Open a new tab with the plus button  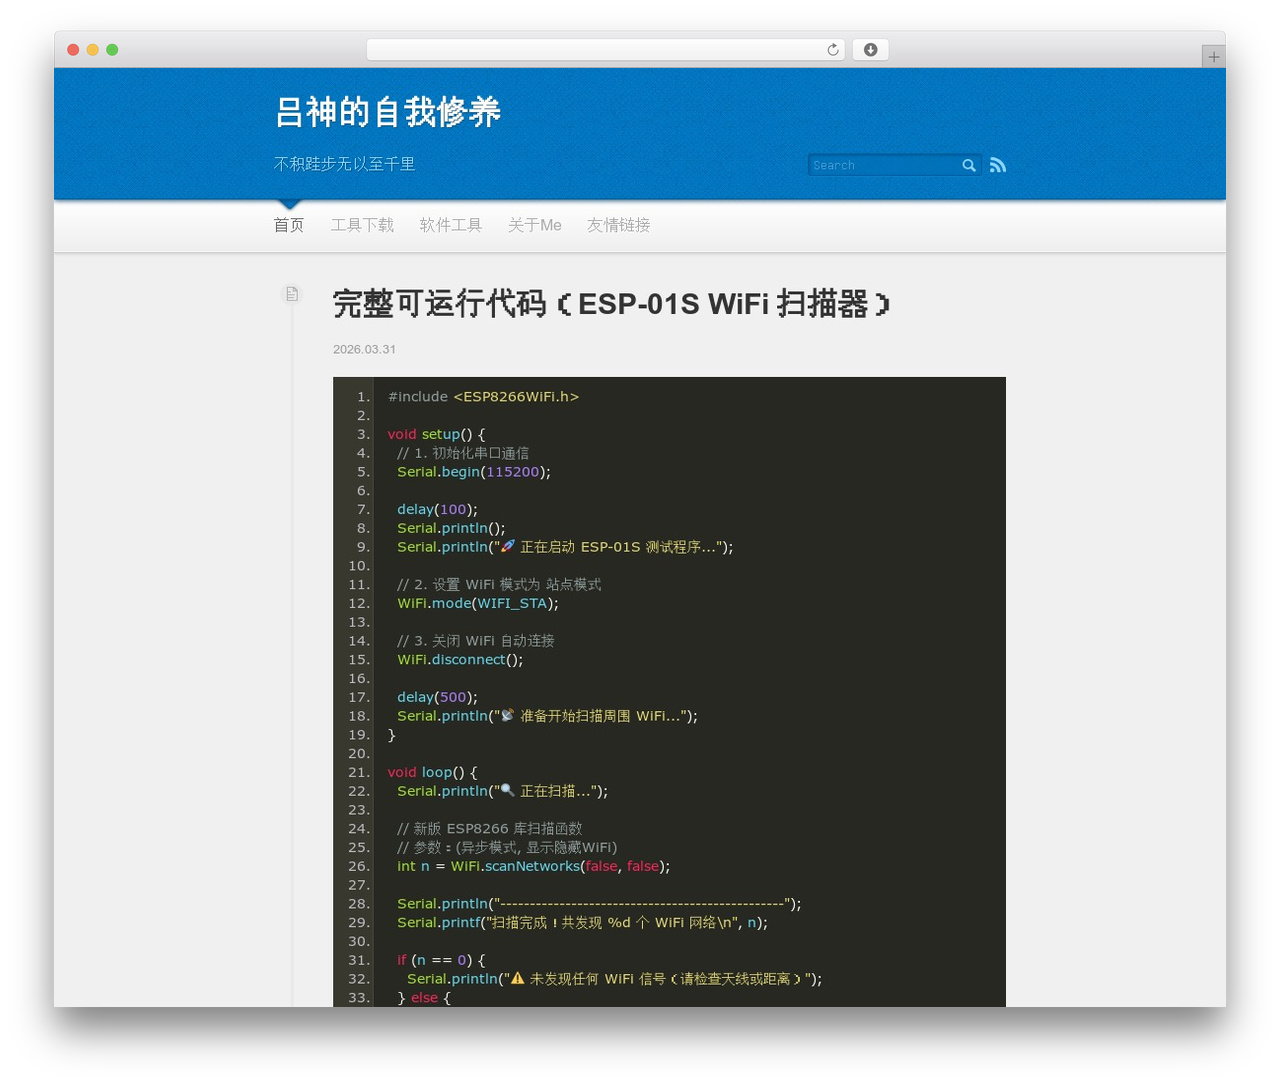1213,57
